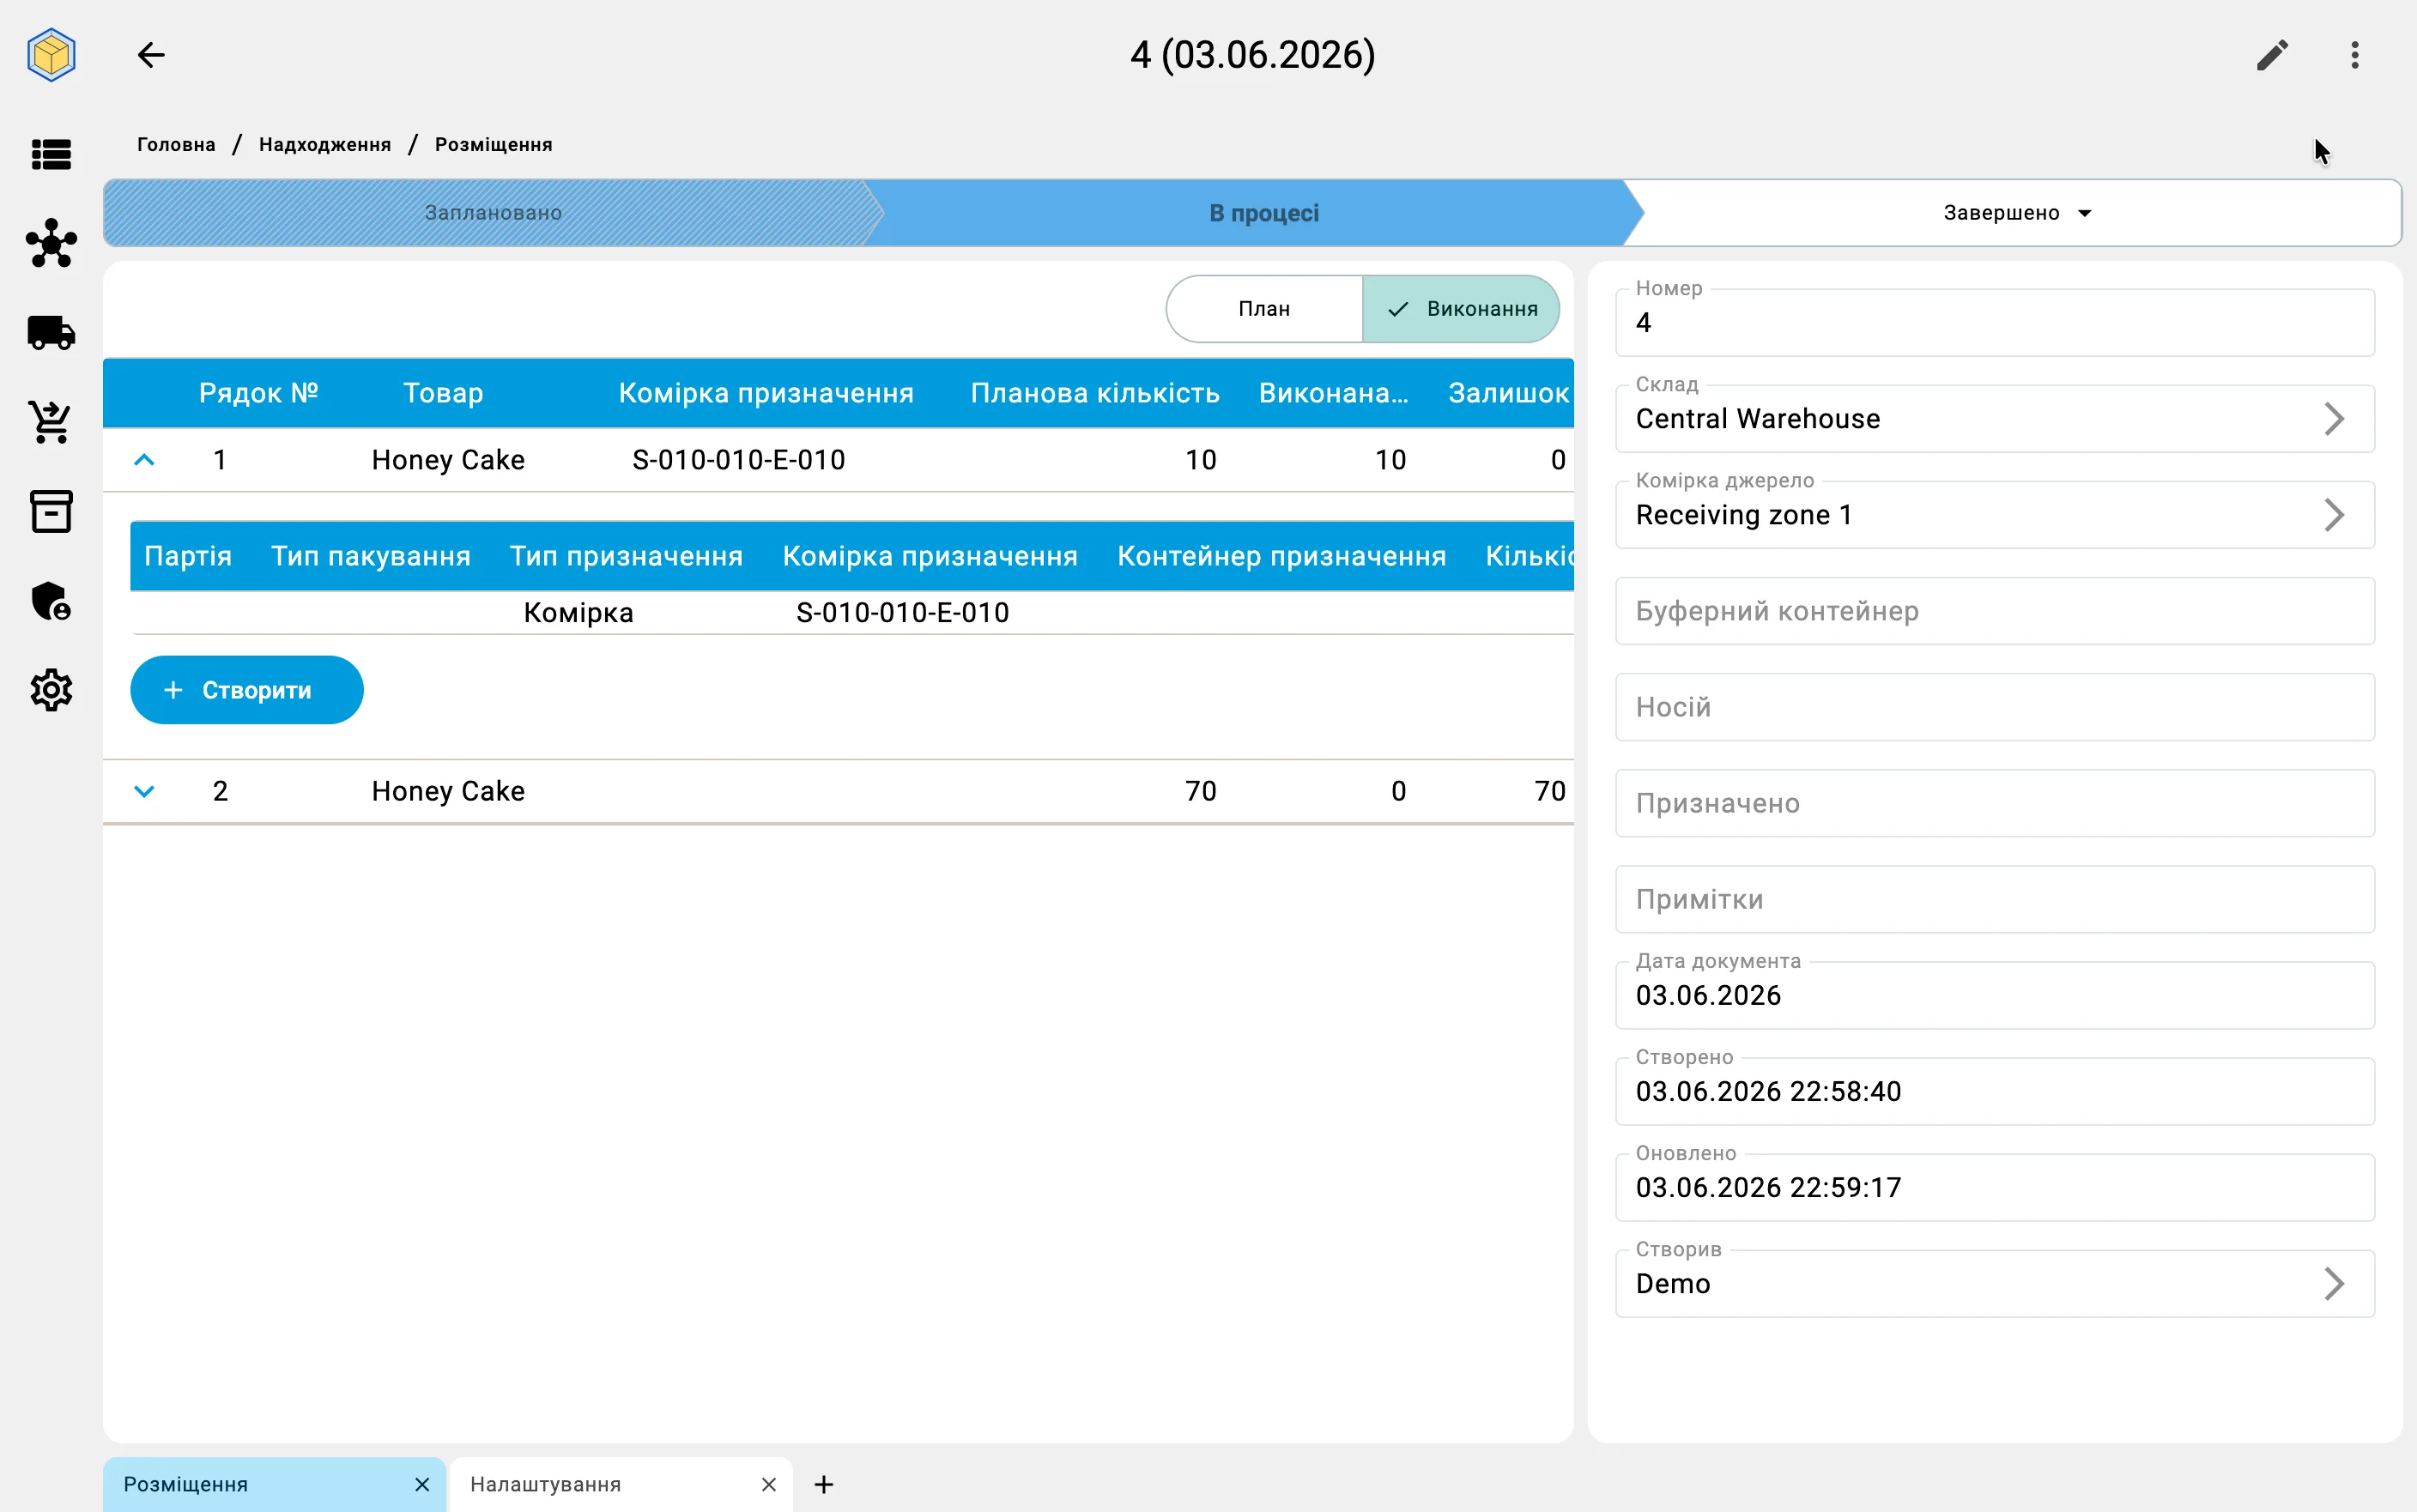The image size is (2417, 1512).
Task: Add a new tab with plus icon
Action: coord(823,1484)
